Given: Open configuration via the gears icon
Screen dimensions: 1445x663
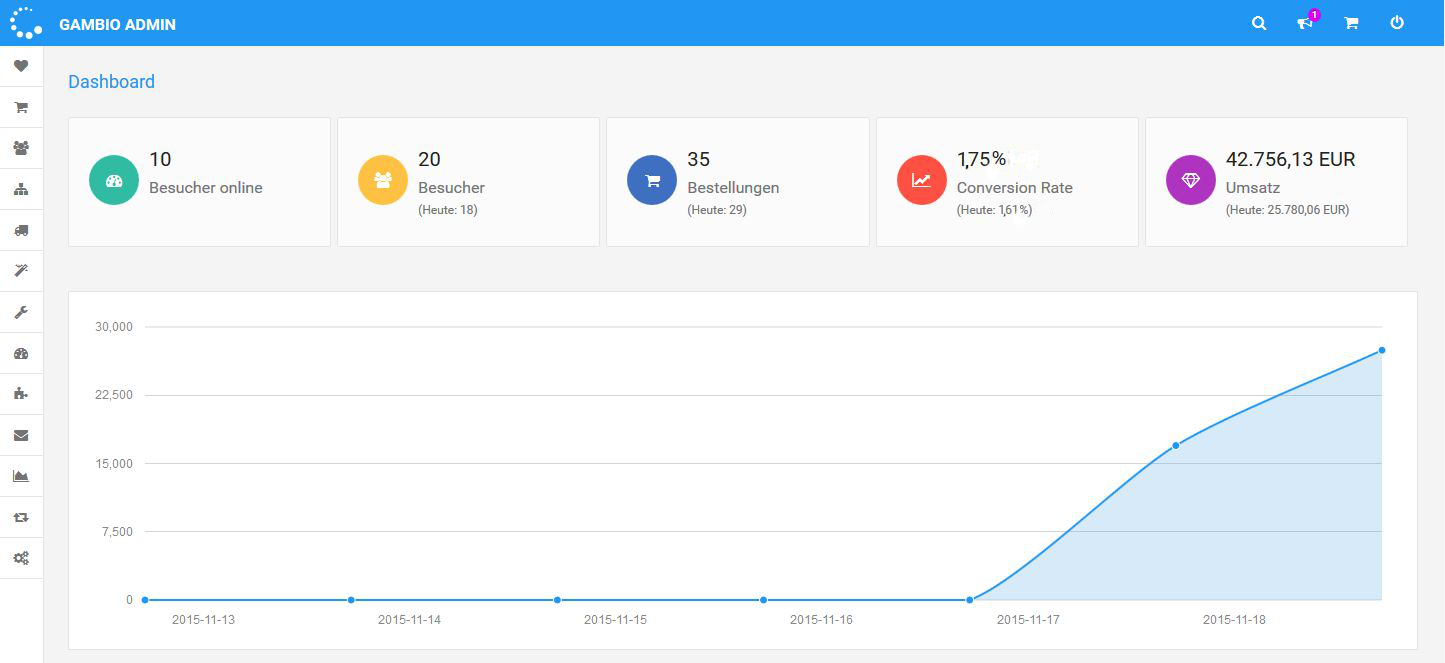Looking at the screenshot, I should pos(21,558).
